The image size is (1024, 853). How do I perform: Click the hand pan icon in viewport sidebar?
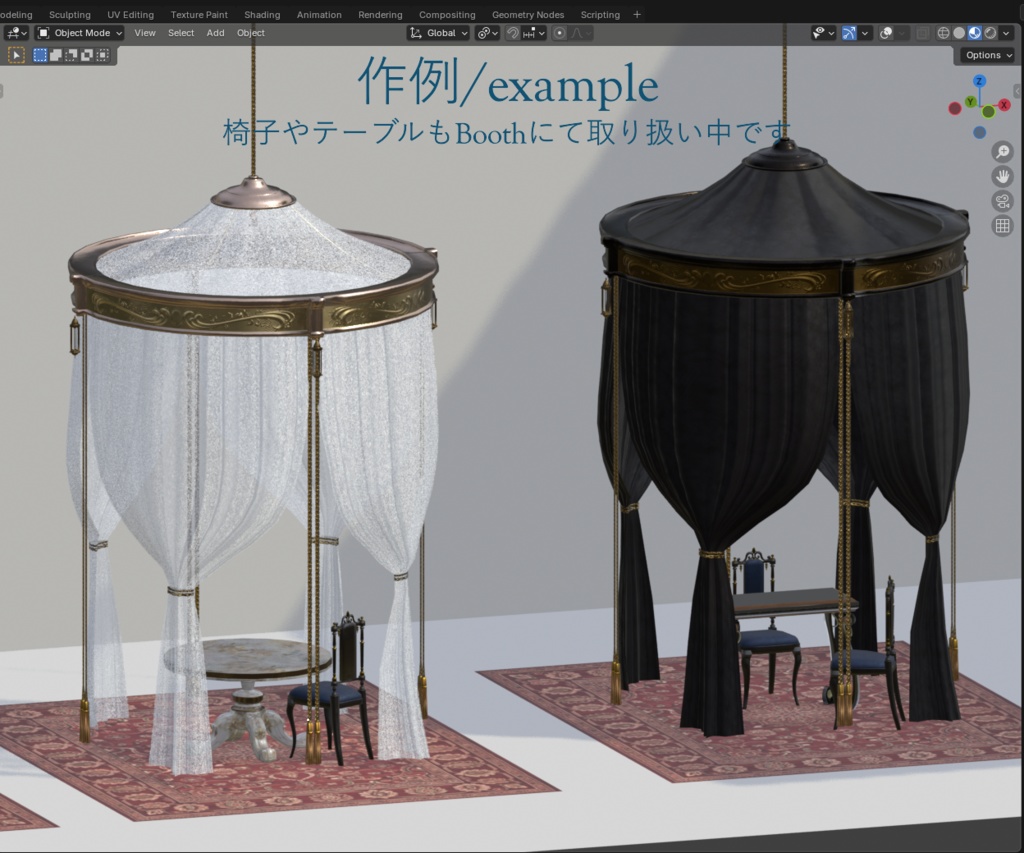[1003, 176]
